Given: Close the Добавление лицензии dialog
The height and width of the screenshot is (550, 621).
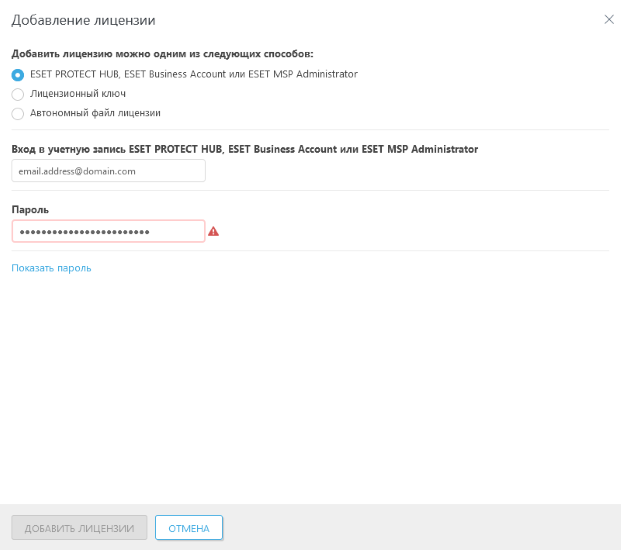Looking at the screenshot, I should pyautogui.click(x=609, y=19).
